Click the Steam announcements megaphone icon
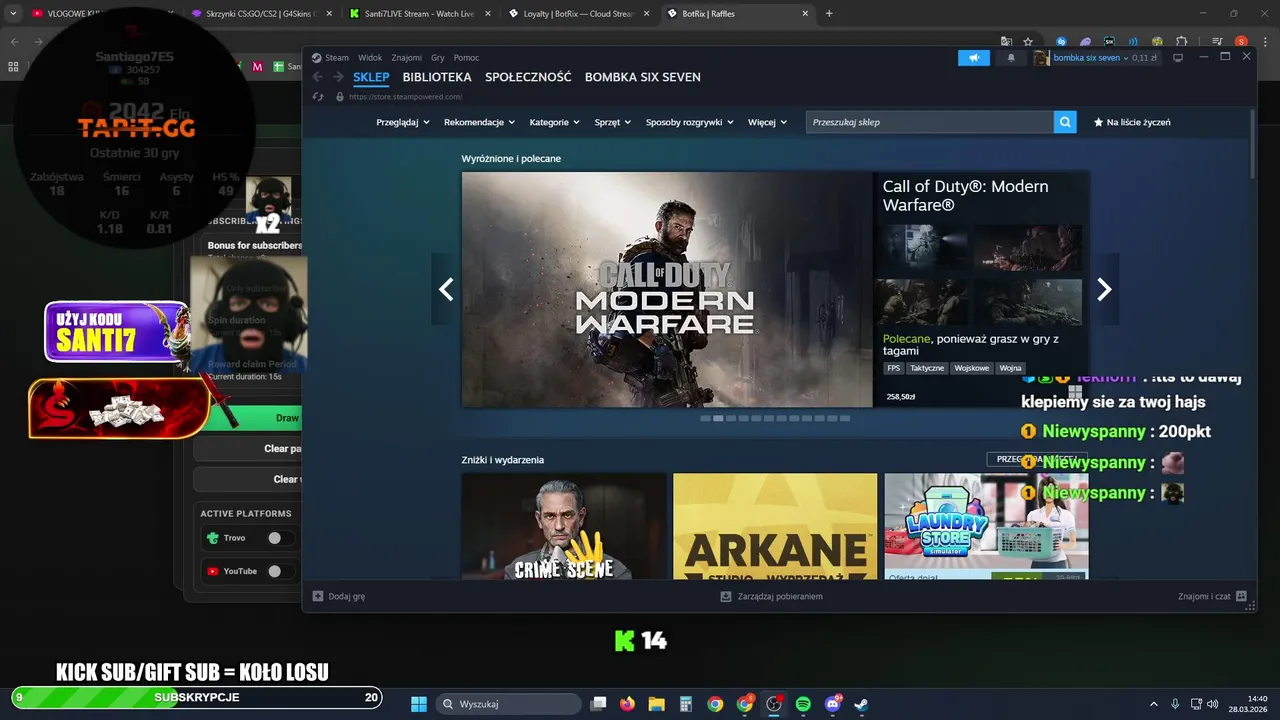 pos(973,58)
